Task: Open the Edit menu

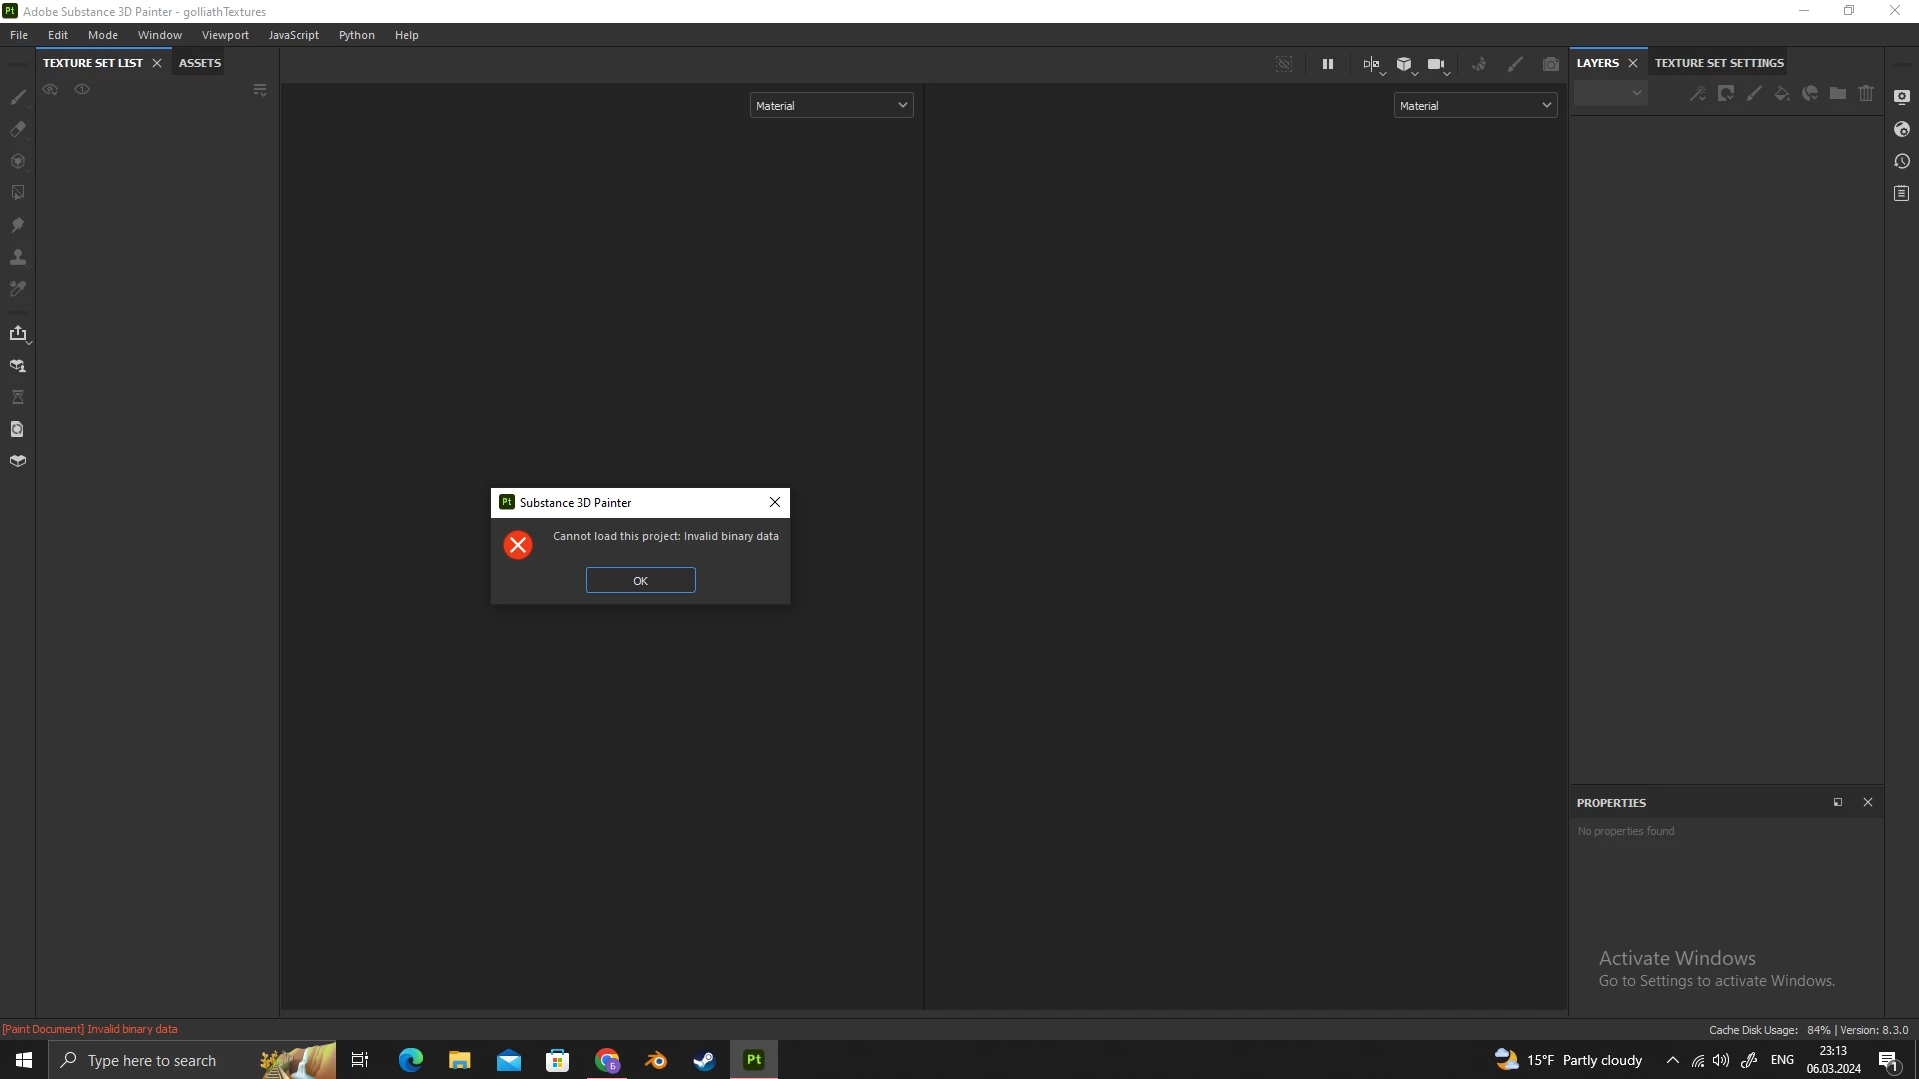Action: pos(58,35)
